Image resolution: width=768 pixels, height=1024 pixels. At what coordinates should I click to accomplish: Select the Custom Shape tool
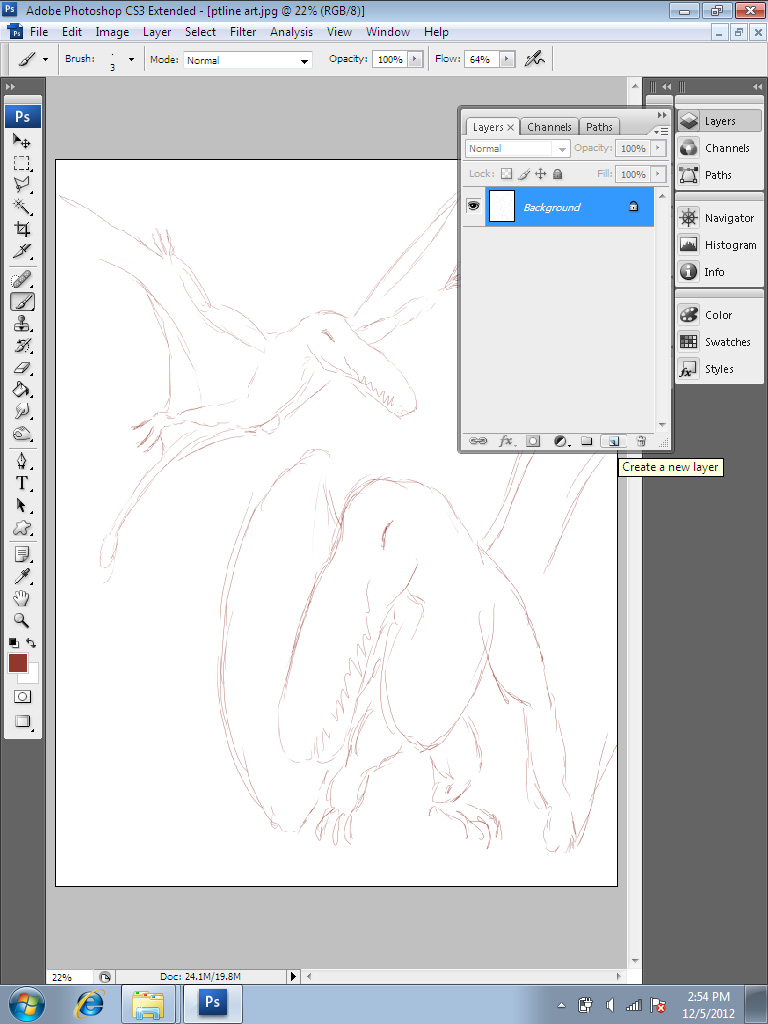(x=22, y=528)
